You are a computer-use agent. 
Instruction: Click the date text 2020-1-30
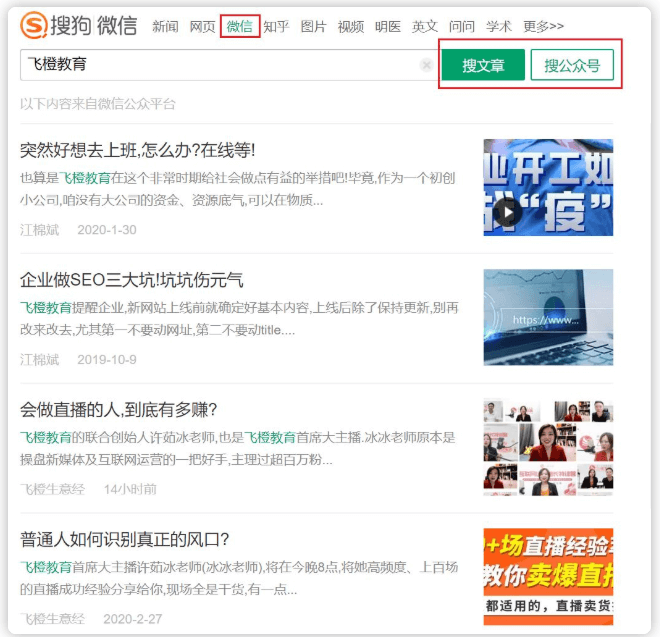coord(107,230)
